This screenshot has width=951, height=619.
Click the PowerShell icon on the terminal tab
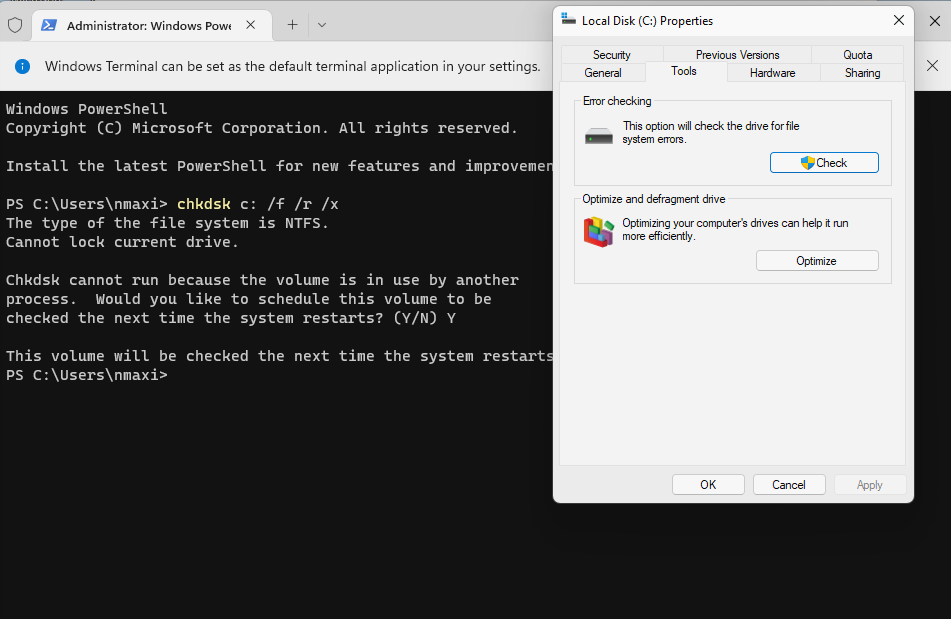(49, 25)
